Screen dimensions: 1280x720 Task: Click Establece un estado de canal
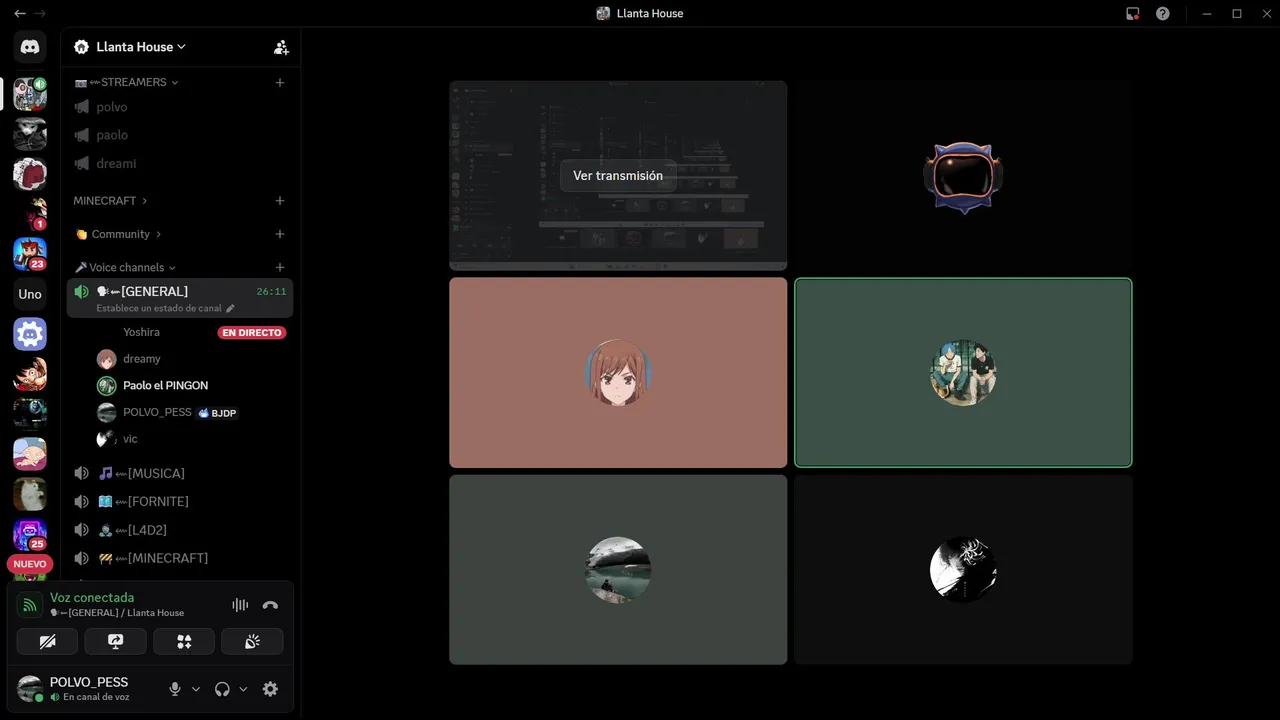pyautogui.click(x=159, y=308)
